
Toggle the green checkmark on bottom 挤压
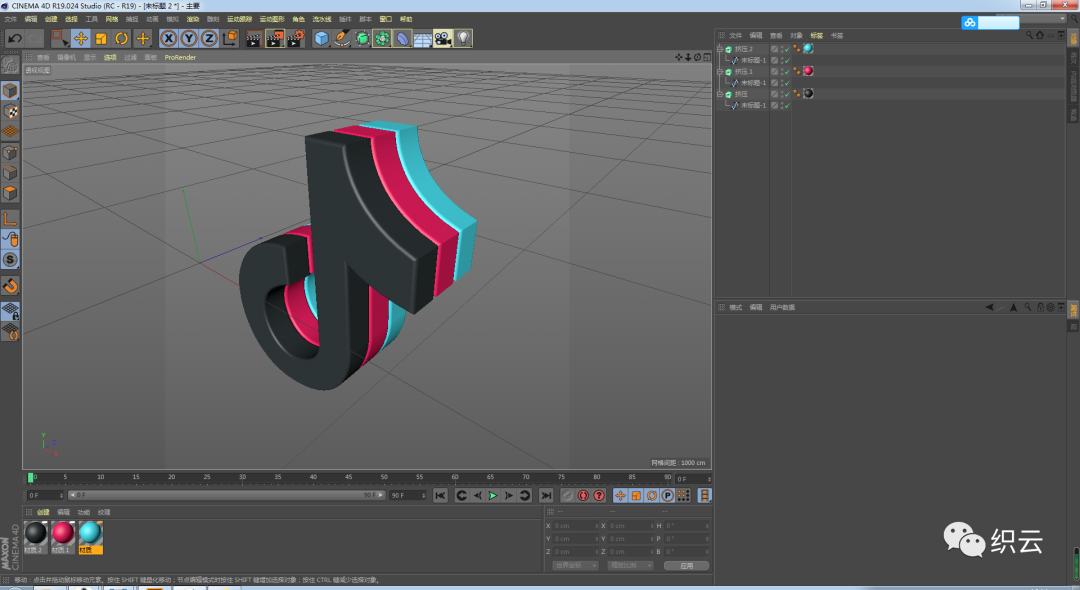click(x=787, y=94)
